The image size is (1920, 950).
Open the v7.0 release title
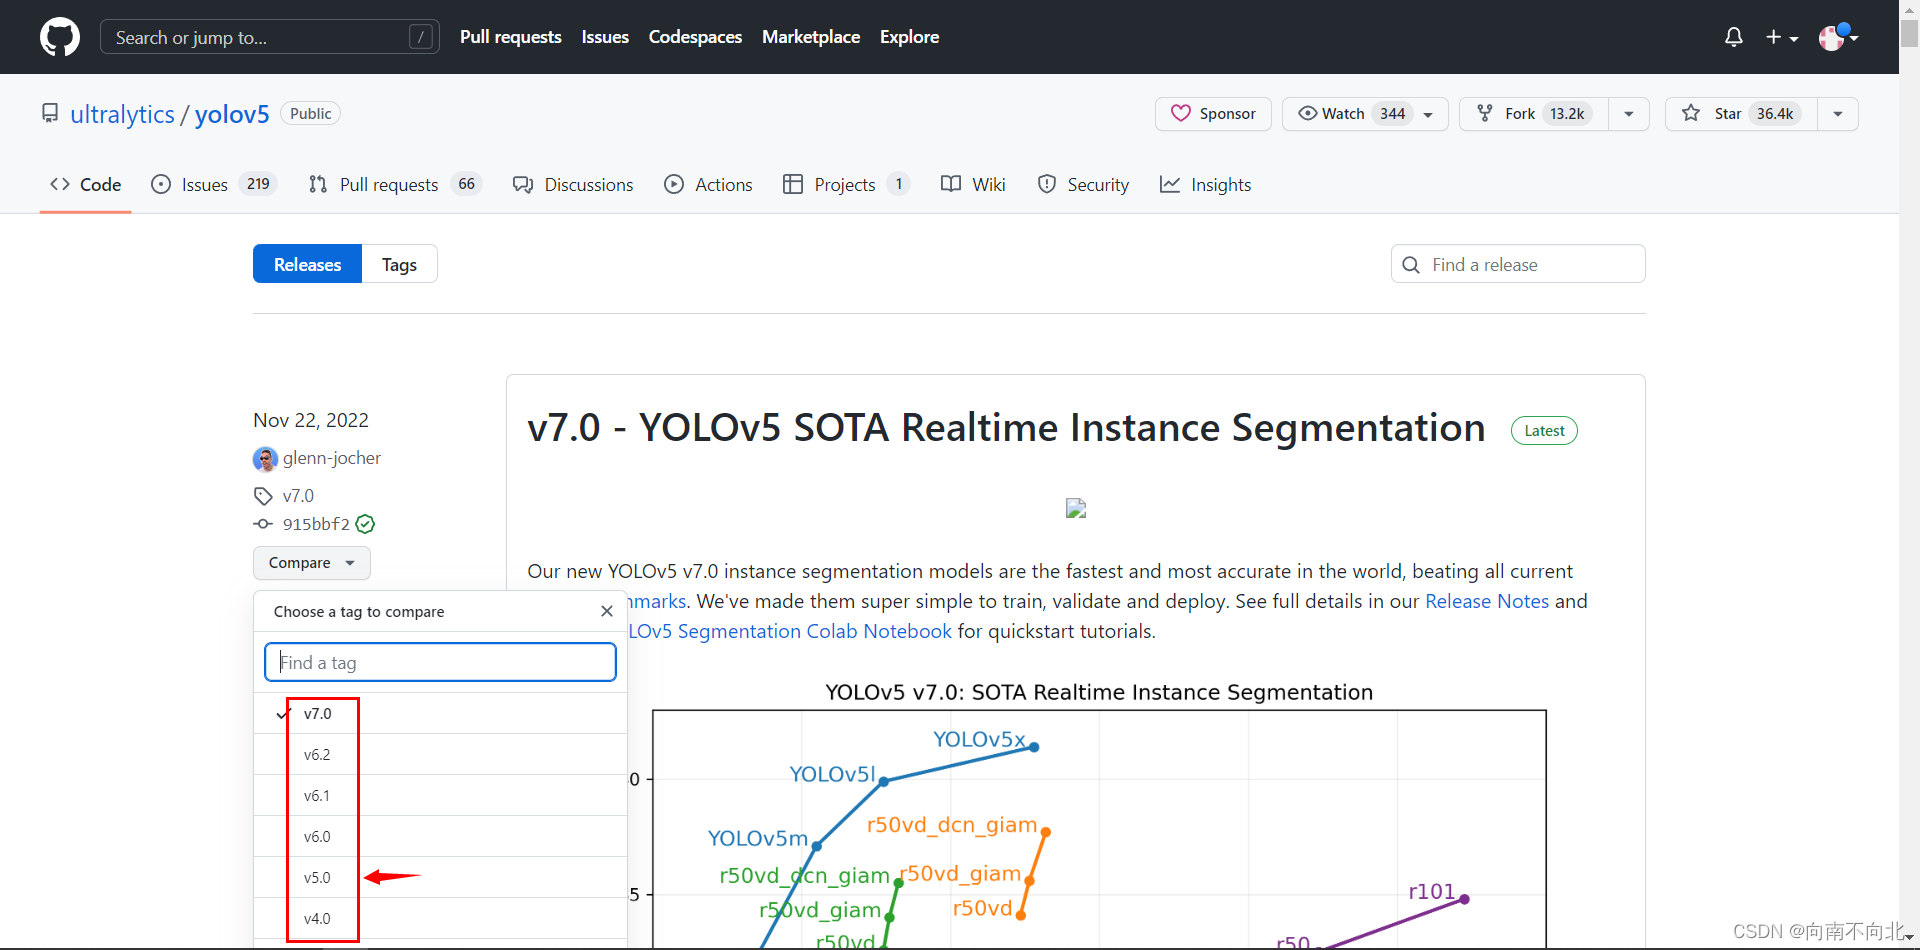coord(1006,428)
